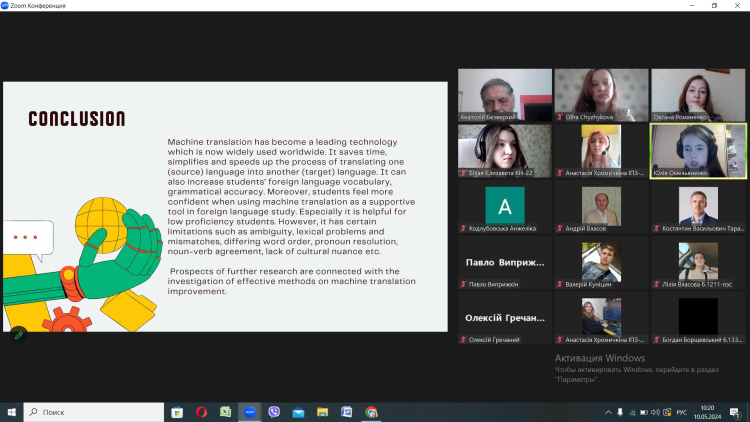Open the taskbar clock and date
The image size is (750, 422).
(x=708, y=412)
